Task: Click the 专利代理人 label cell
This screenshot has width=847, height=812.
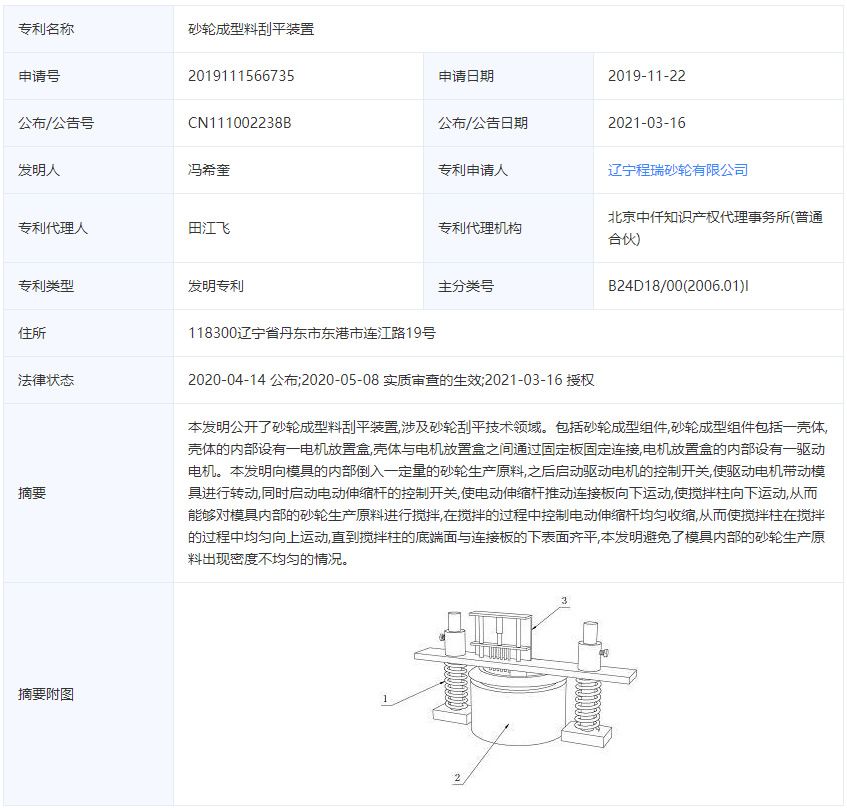Action: pyautogui.click(x=89, y=228)
